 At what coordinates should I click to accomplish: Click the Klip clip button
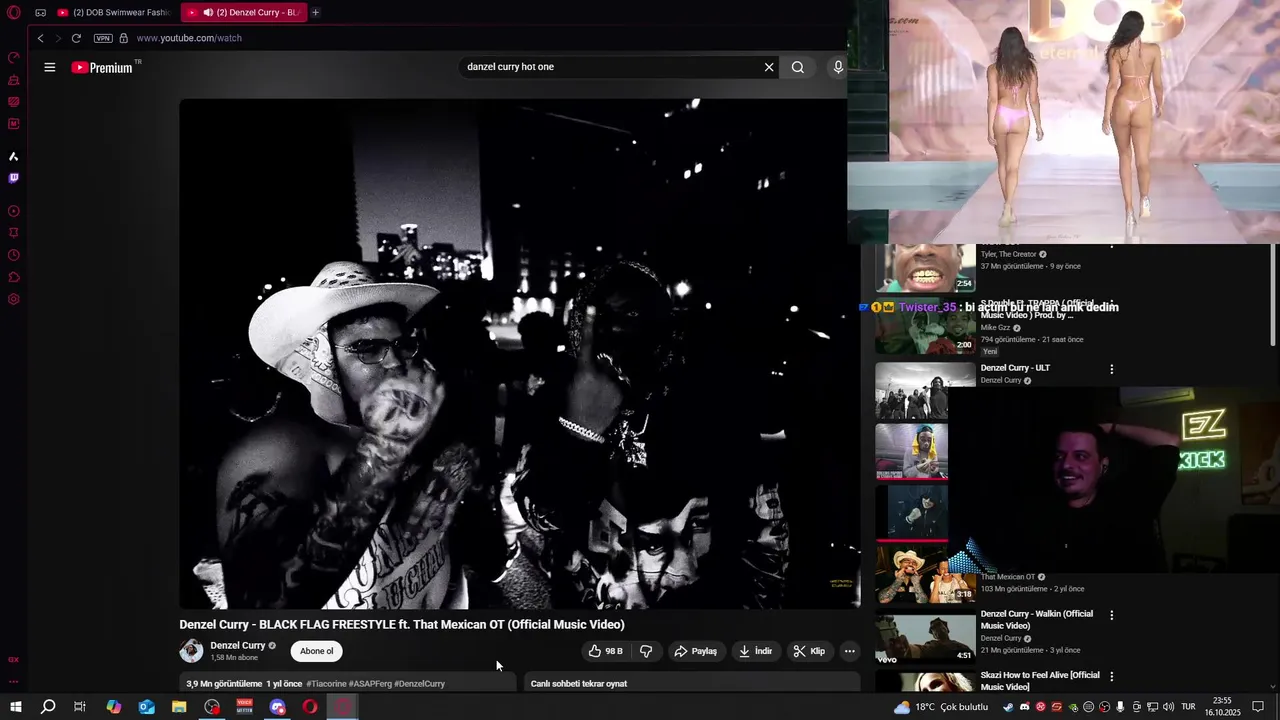tap(810, 651)
